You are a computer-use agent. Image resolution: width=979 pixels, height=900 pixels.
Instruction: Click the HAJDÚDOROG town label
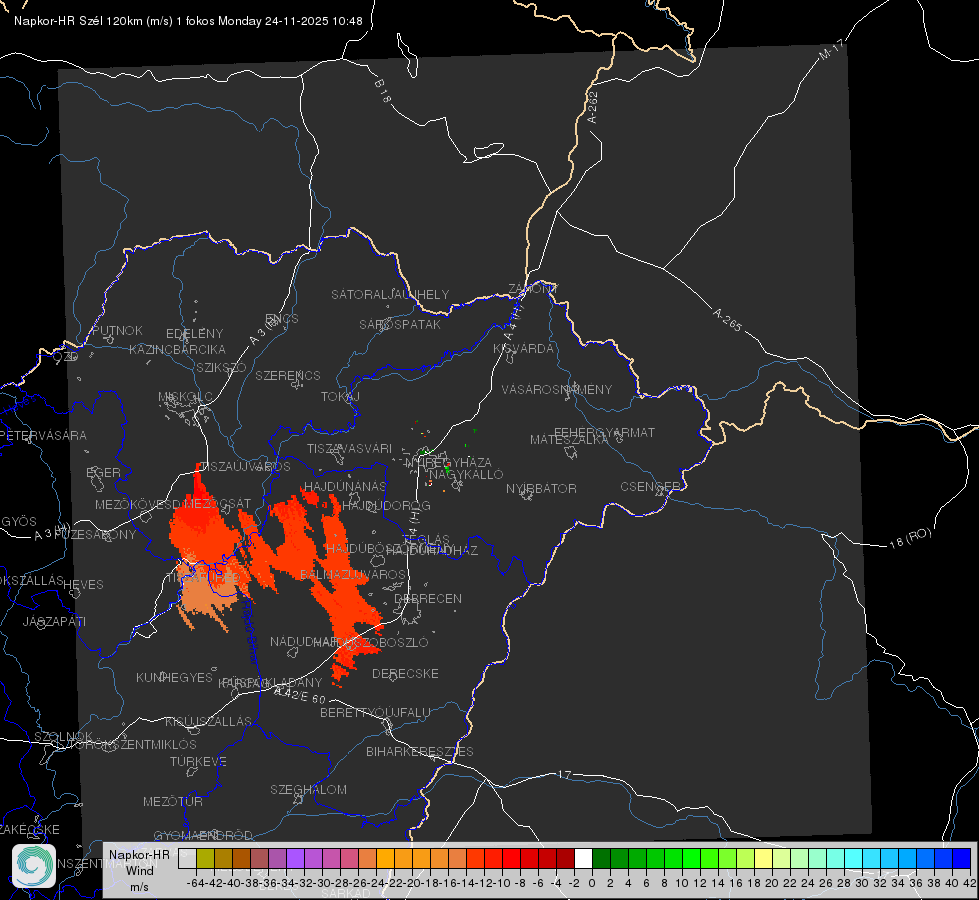tap(386, 505)
